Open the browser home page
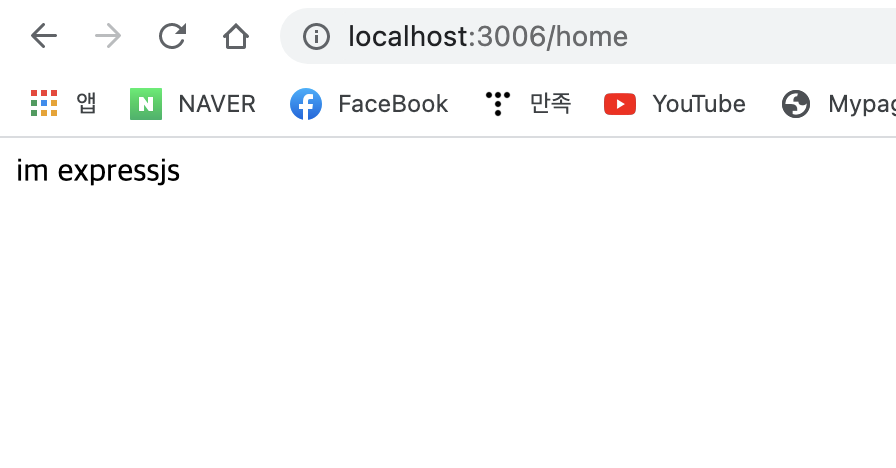The width and height of the screenshot is (896, 468). point(236,37)
